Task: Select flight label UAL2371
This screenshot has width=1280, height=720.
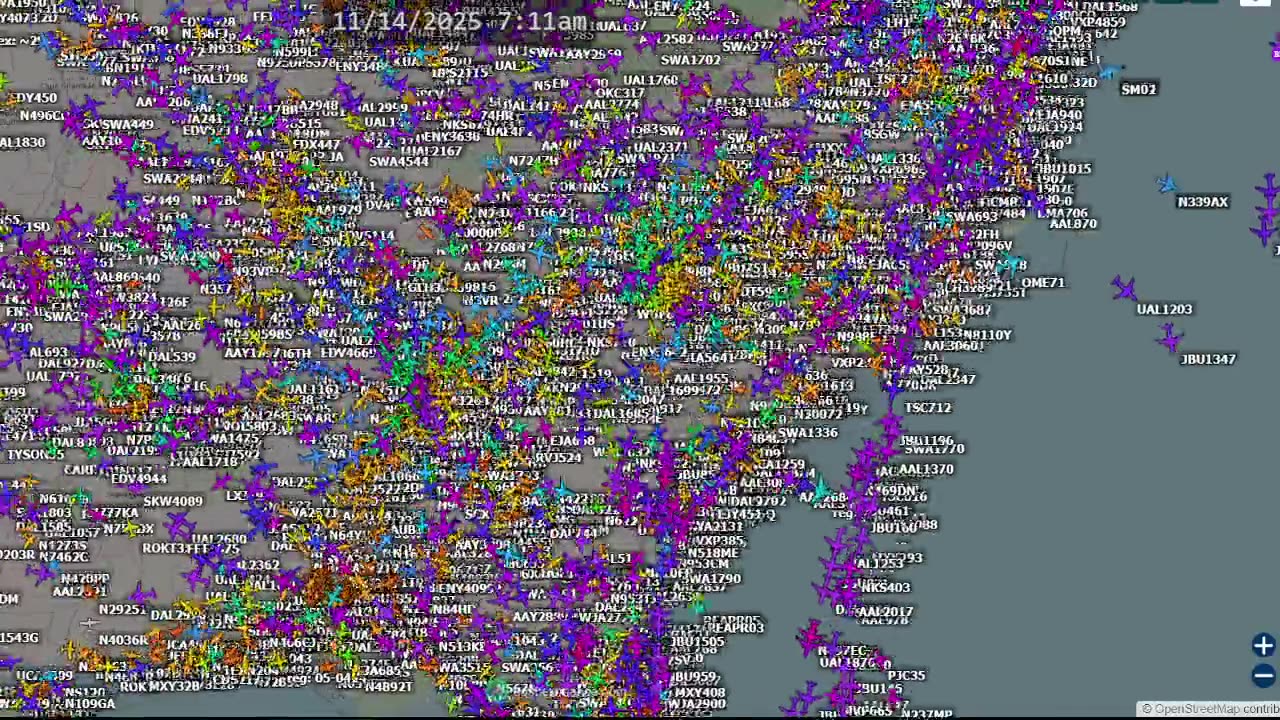Action: (661, 147)
